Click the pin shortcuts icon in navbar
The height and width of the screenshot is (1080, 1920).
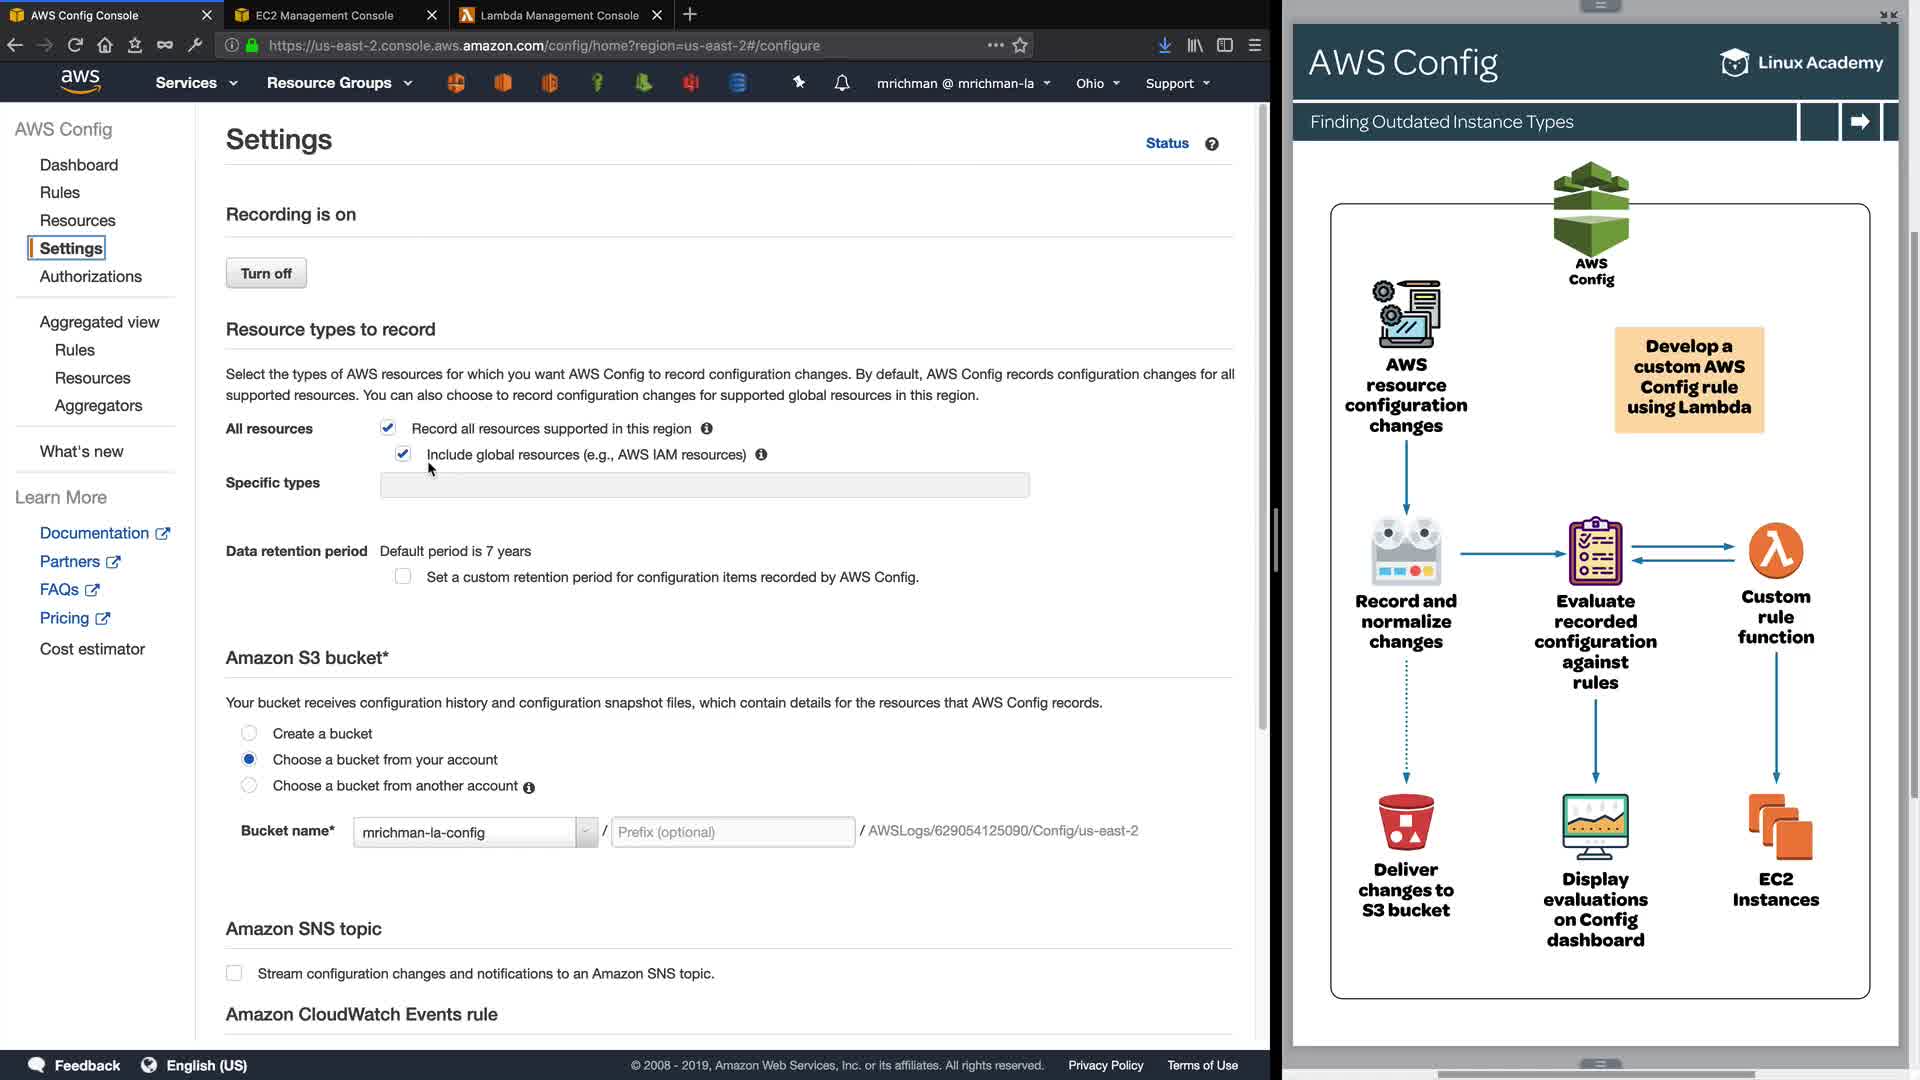tap(798, 83)
